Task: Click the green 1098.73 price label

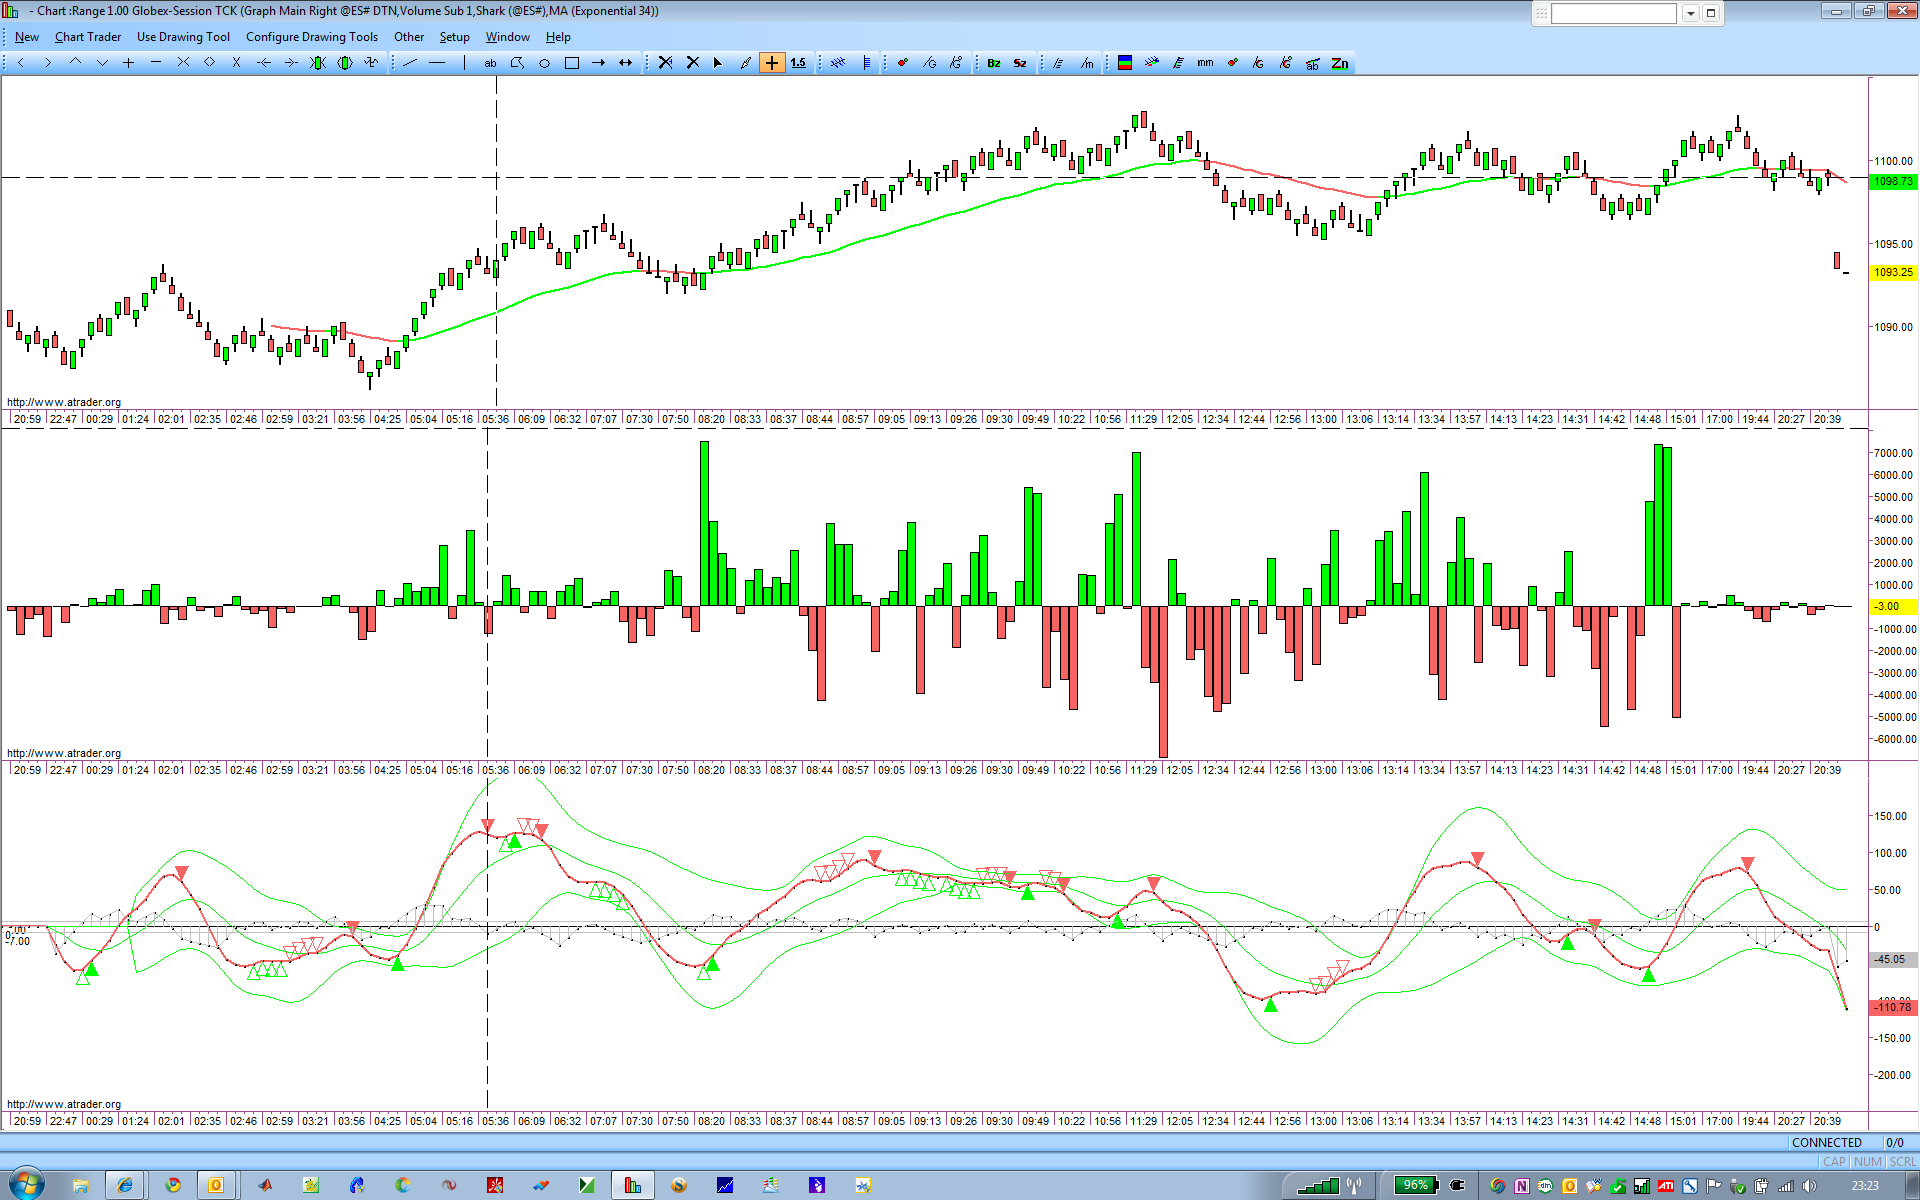Action: [1893, 181]
